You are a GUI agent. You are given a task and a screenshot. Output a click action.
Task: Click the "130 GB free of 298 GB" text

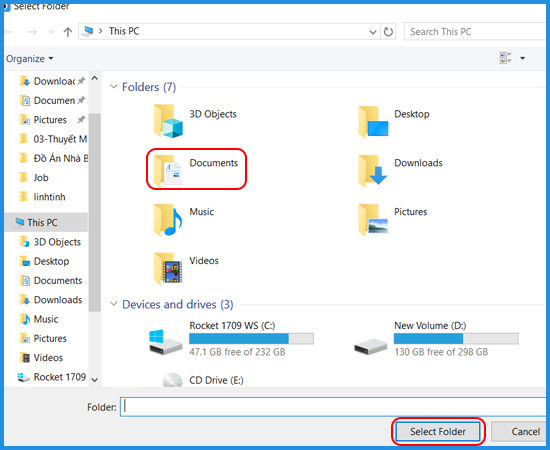(x=441, y=352)
